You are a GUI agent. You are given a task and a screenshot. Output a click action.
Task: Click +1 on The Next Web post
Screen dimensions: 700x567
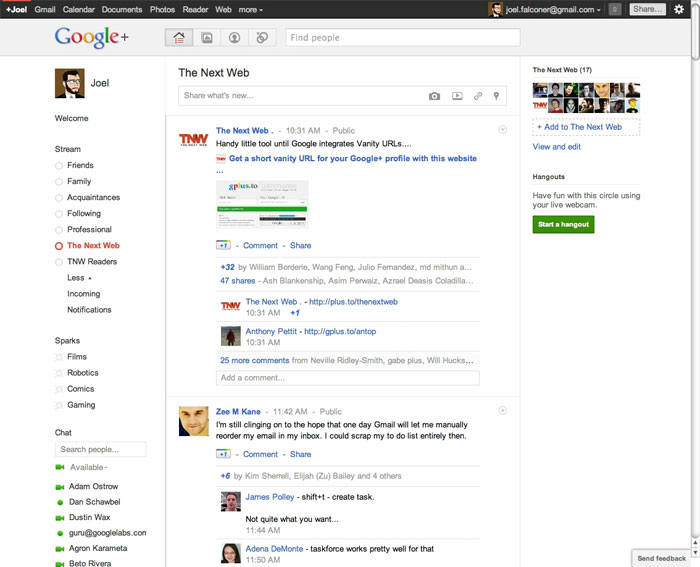pos(223,245)
